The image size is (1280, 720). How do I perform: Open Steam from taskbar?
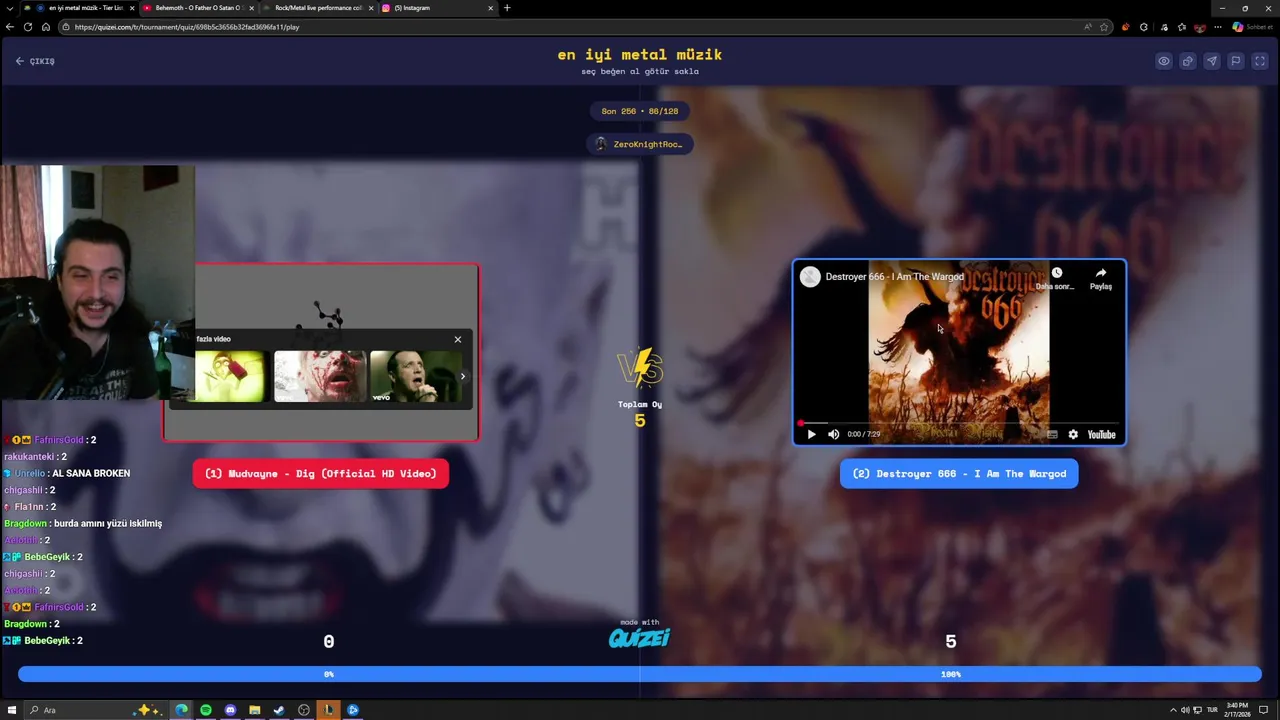[279, 710]
